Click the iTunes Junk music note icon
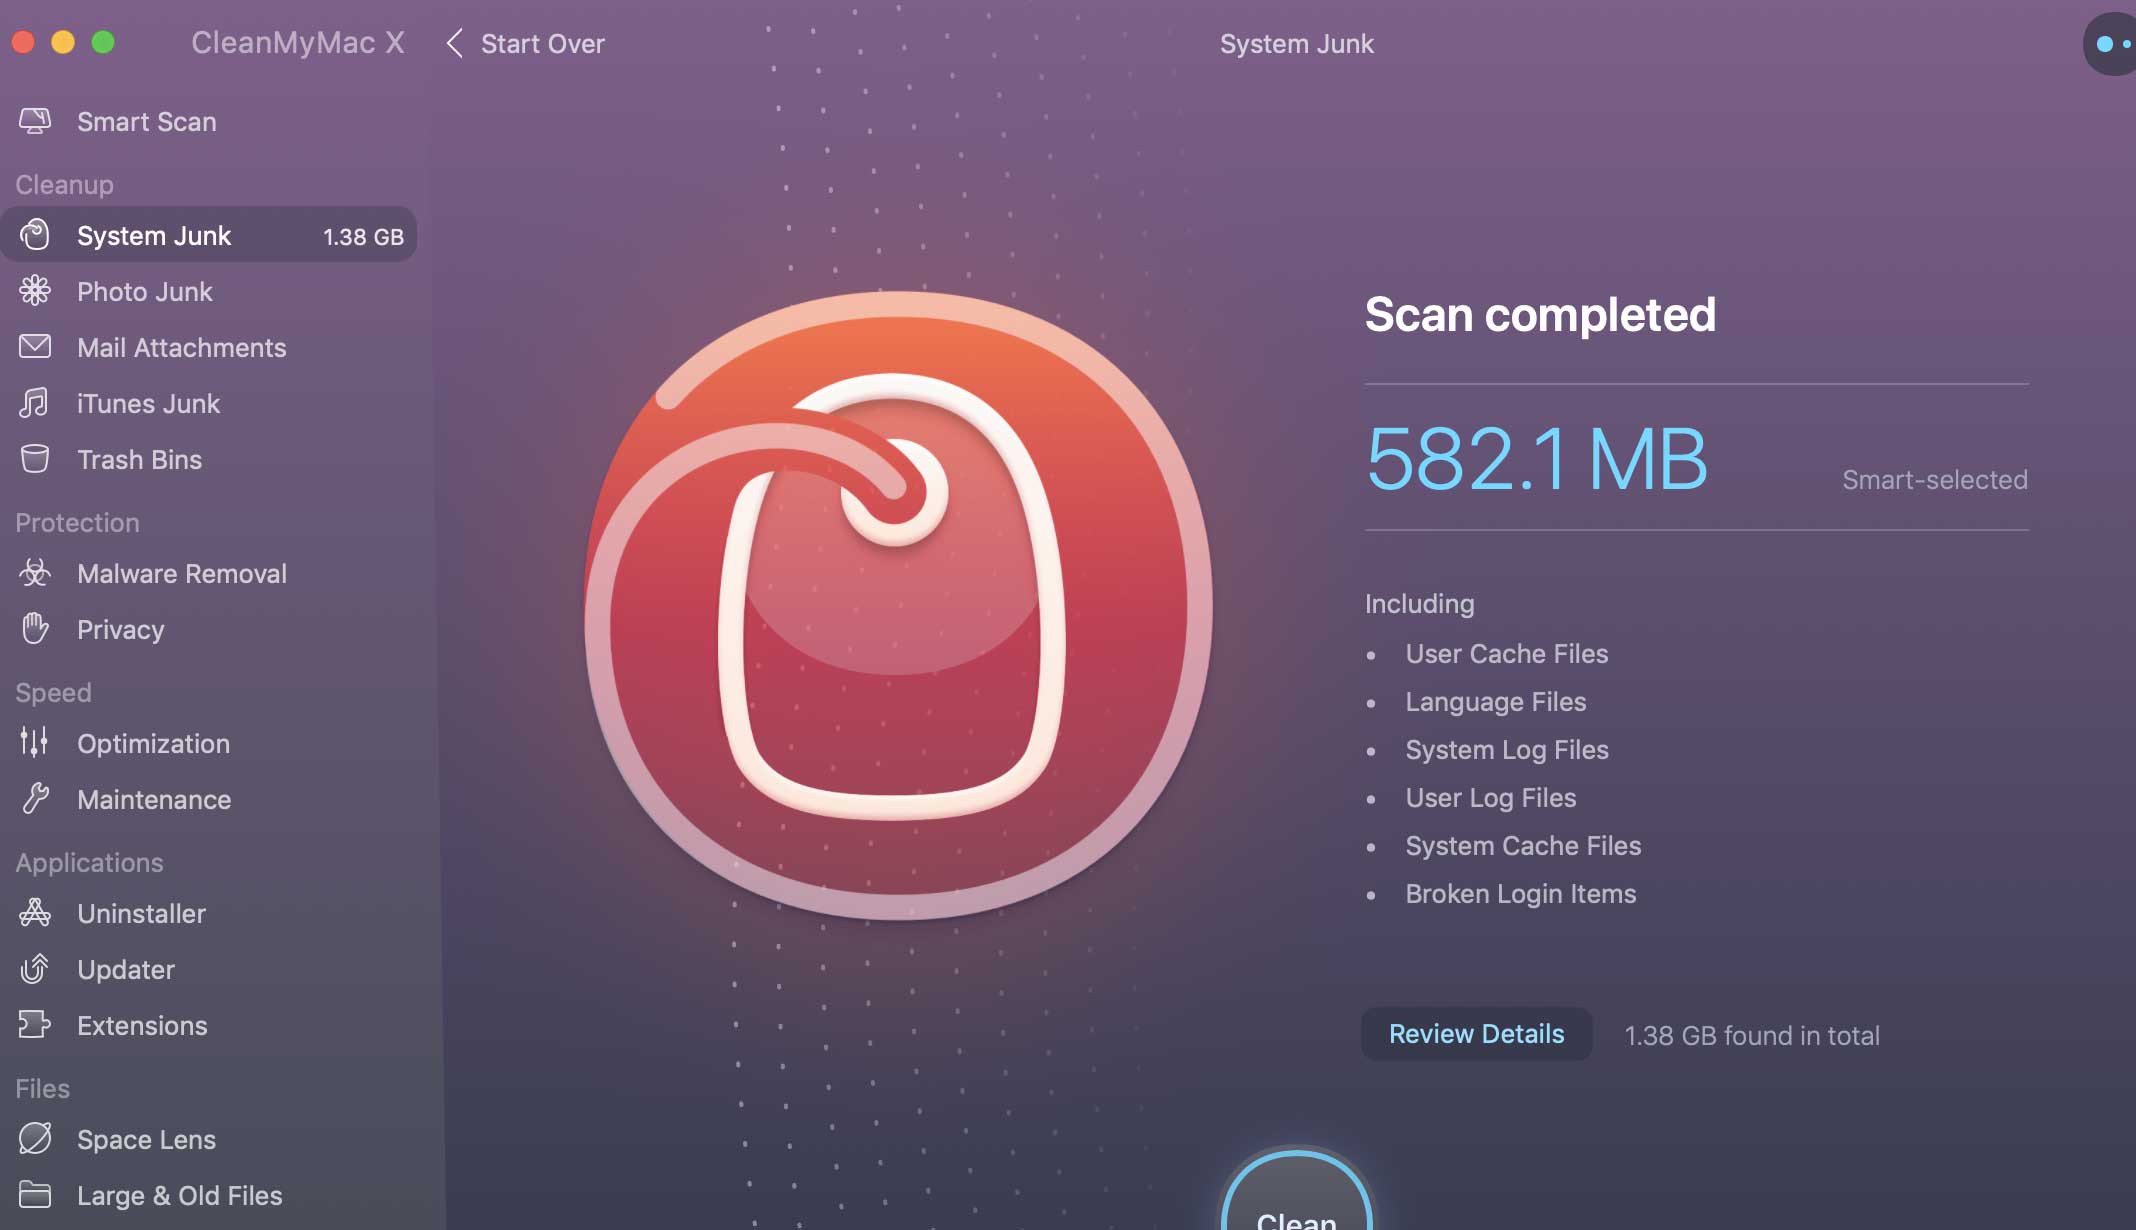2136x1230 pixels. click(x=35, y=403)
